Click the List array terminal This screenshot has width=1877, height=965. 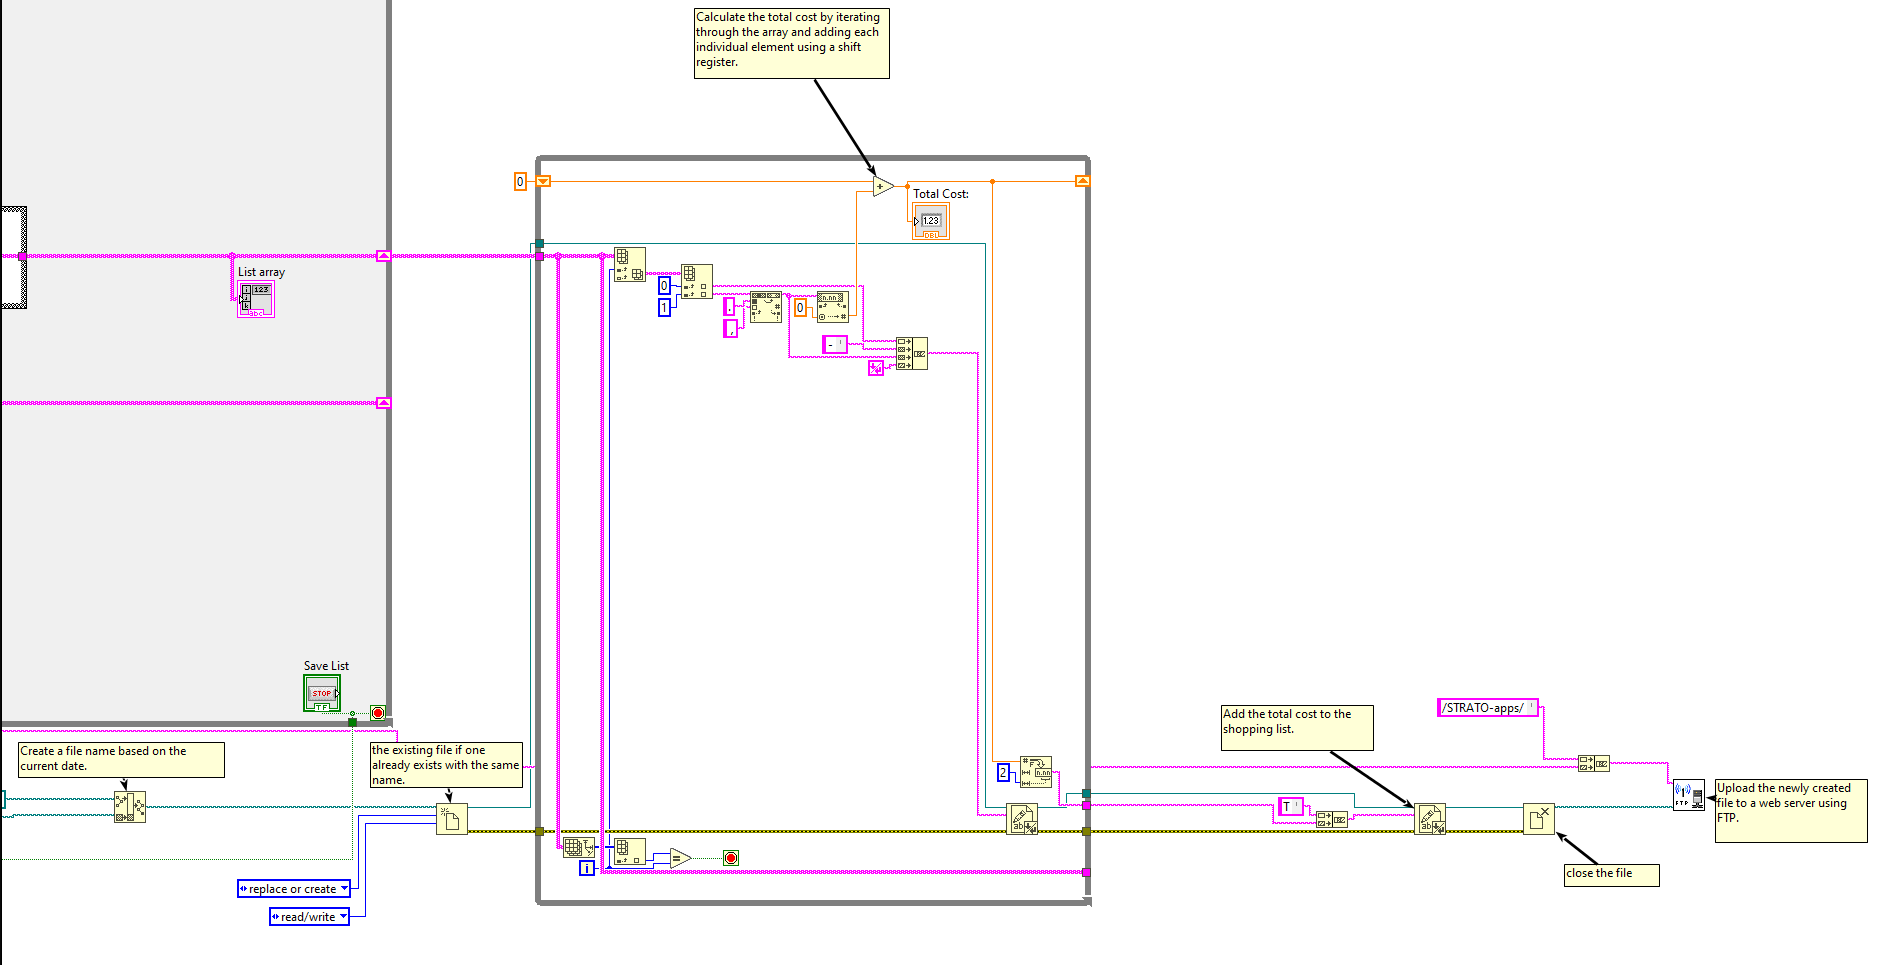(x=255, y=299)
